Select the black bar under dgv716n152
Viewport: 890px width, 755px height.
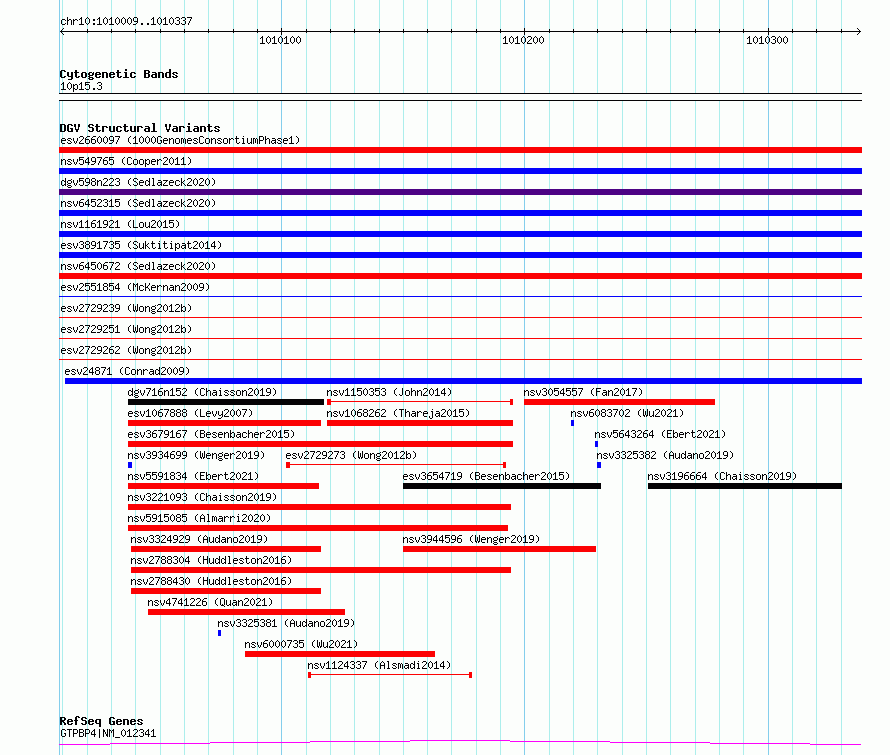pos(226,402)
